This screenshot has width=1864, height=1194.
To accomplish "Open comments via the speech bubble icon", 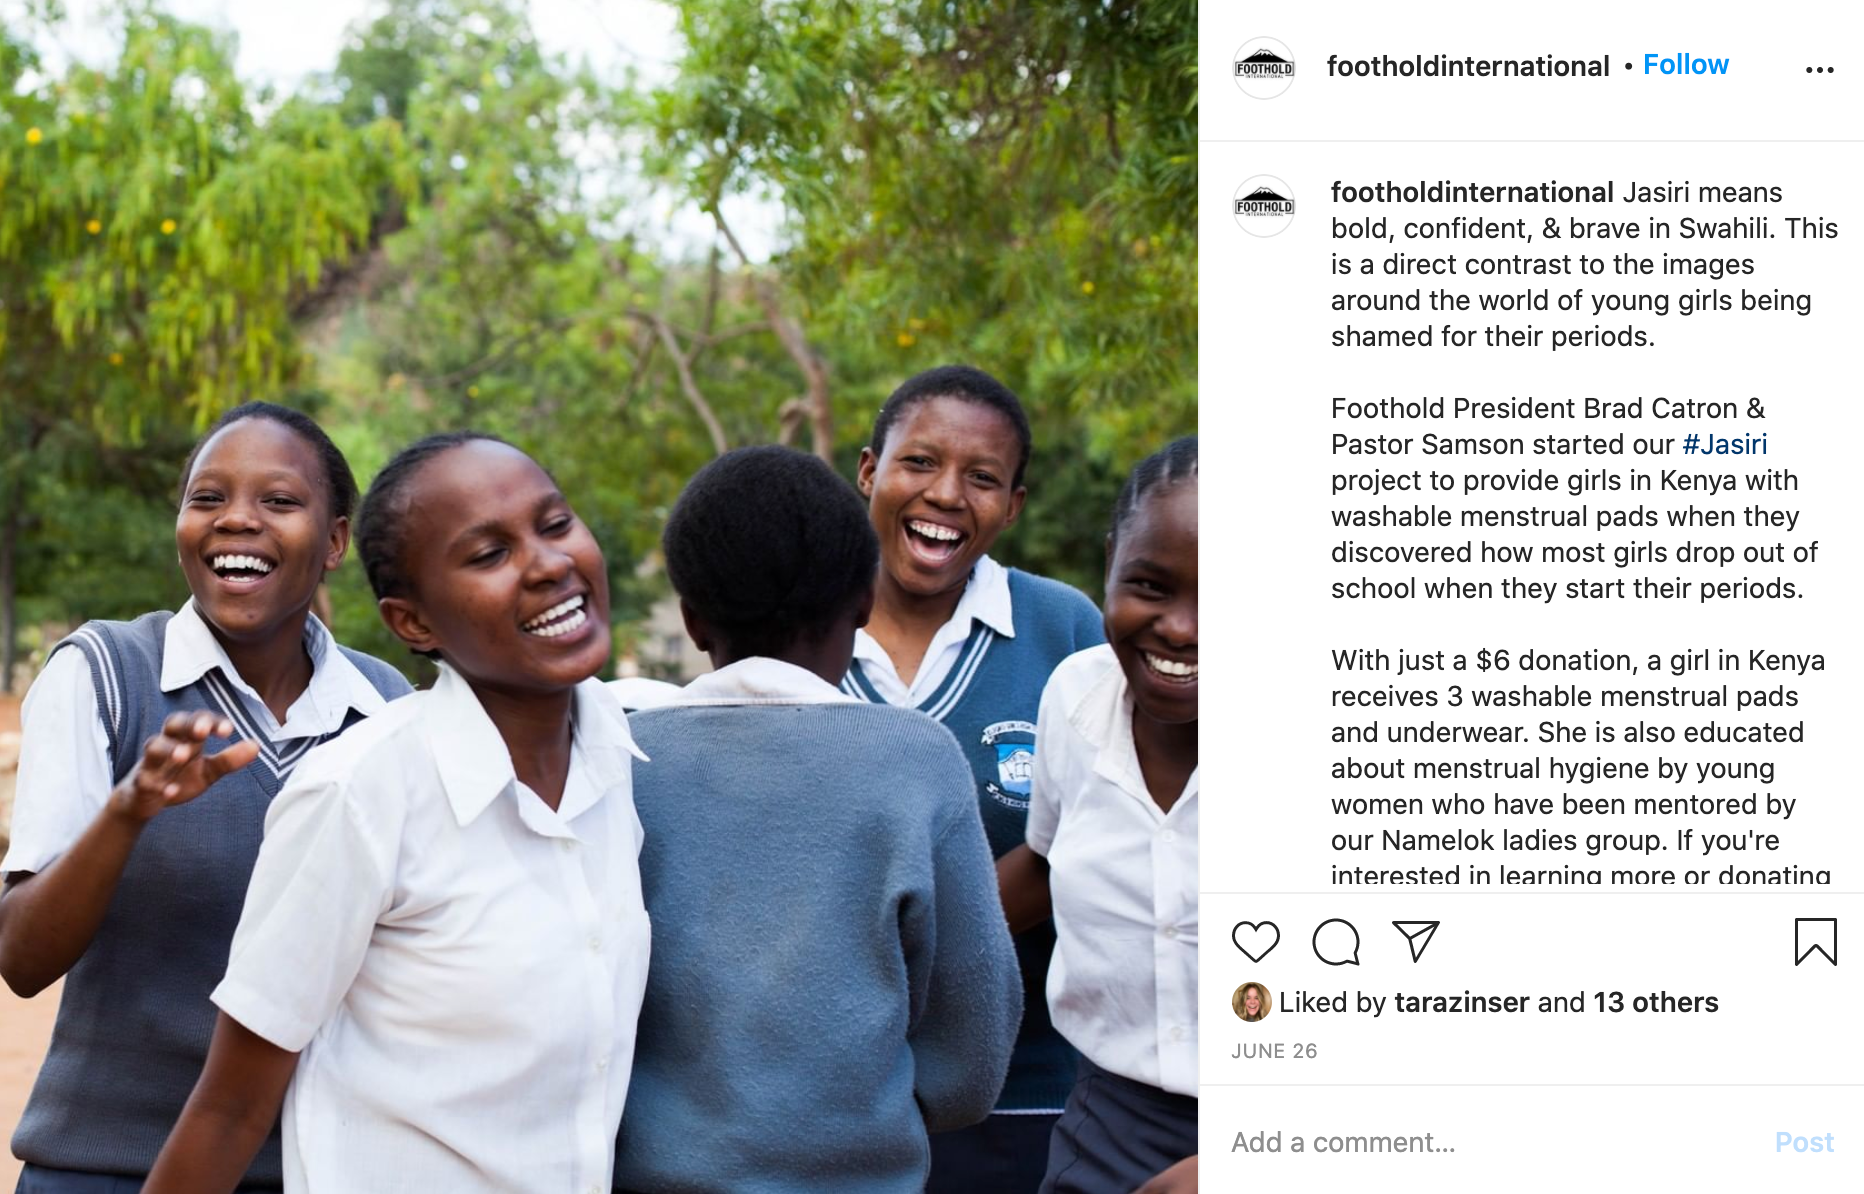I will [1335, 942].
